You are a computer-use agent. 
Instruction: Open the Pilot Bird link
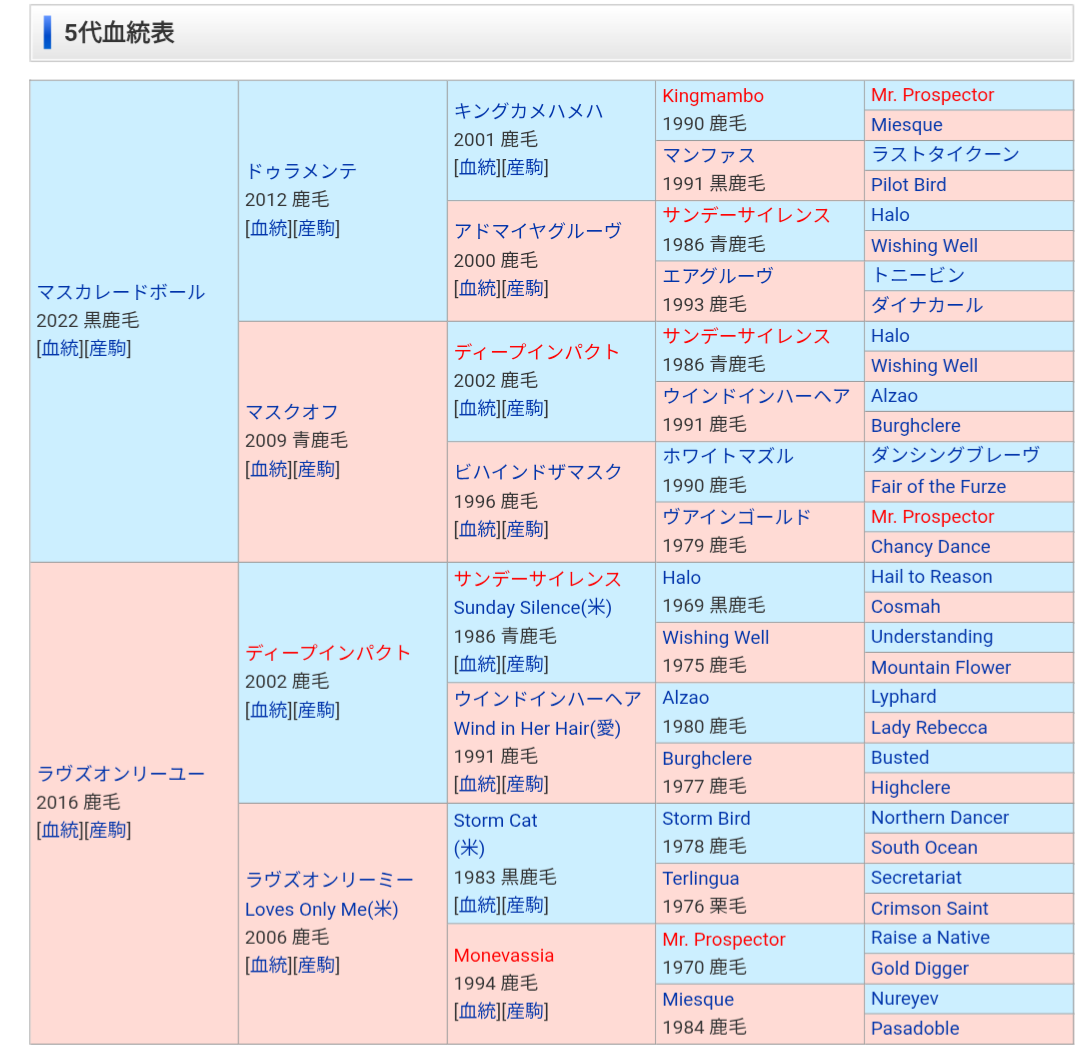pos(908,185)
